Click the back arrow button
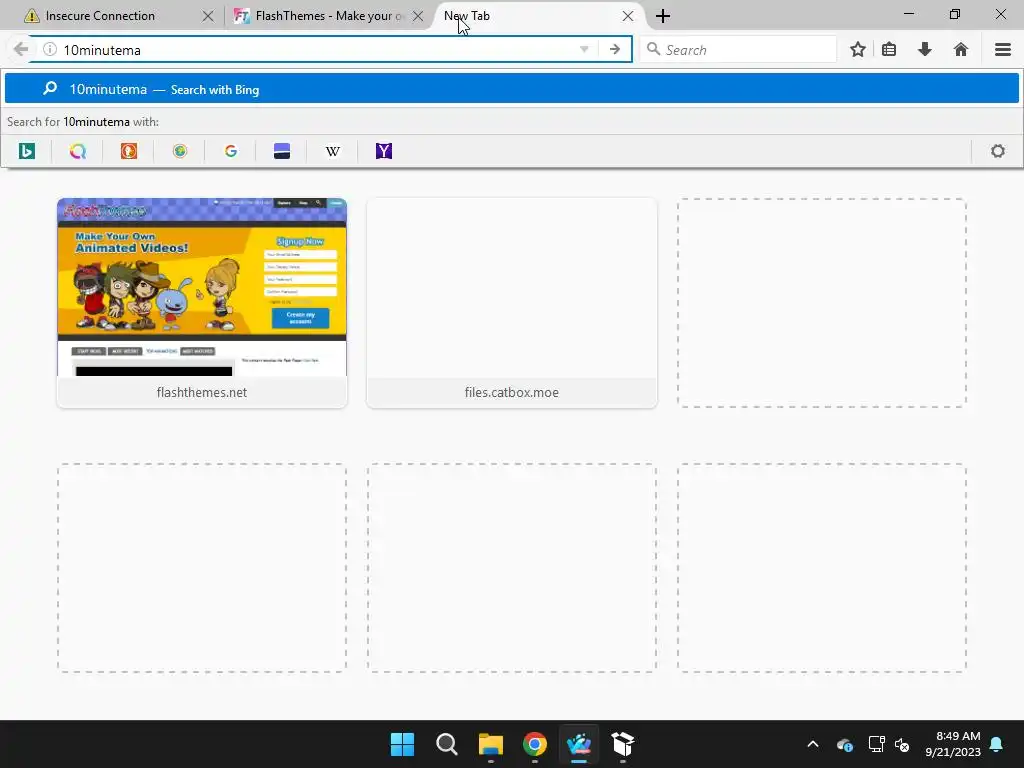Screen dimensions: 1024x768 pos(20,50)
